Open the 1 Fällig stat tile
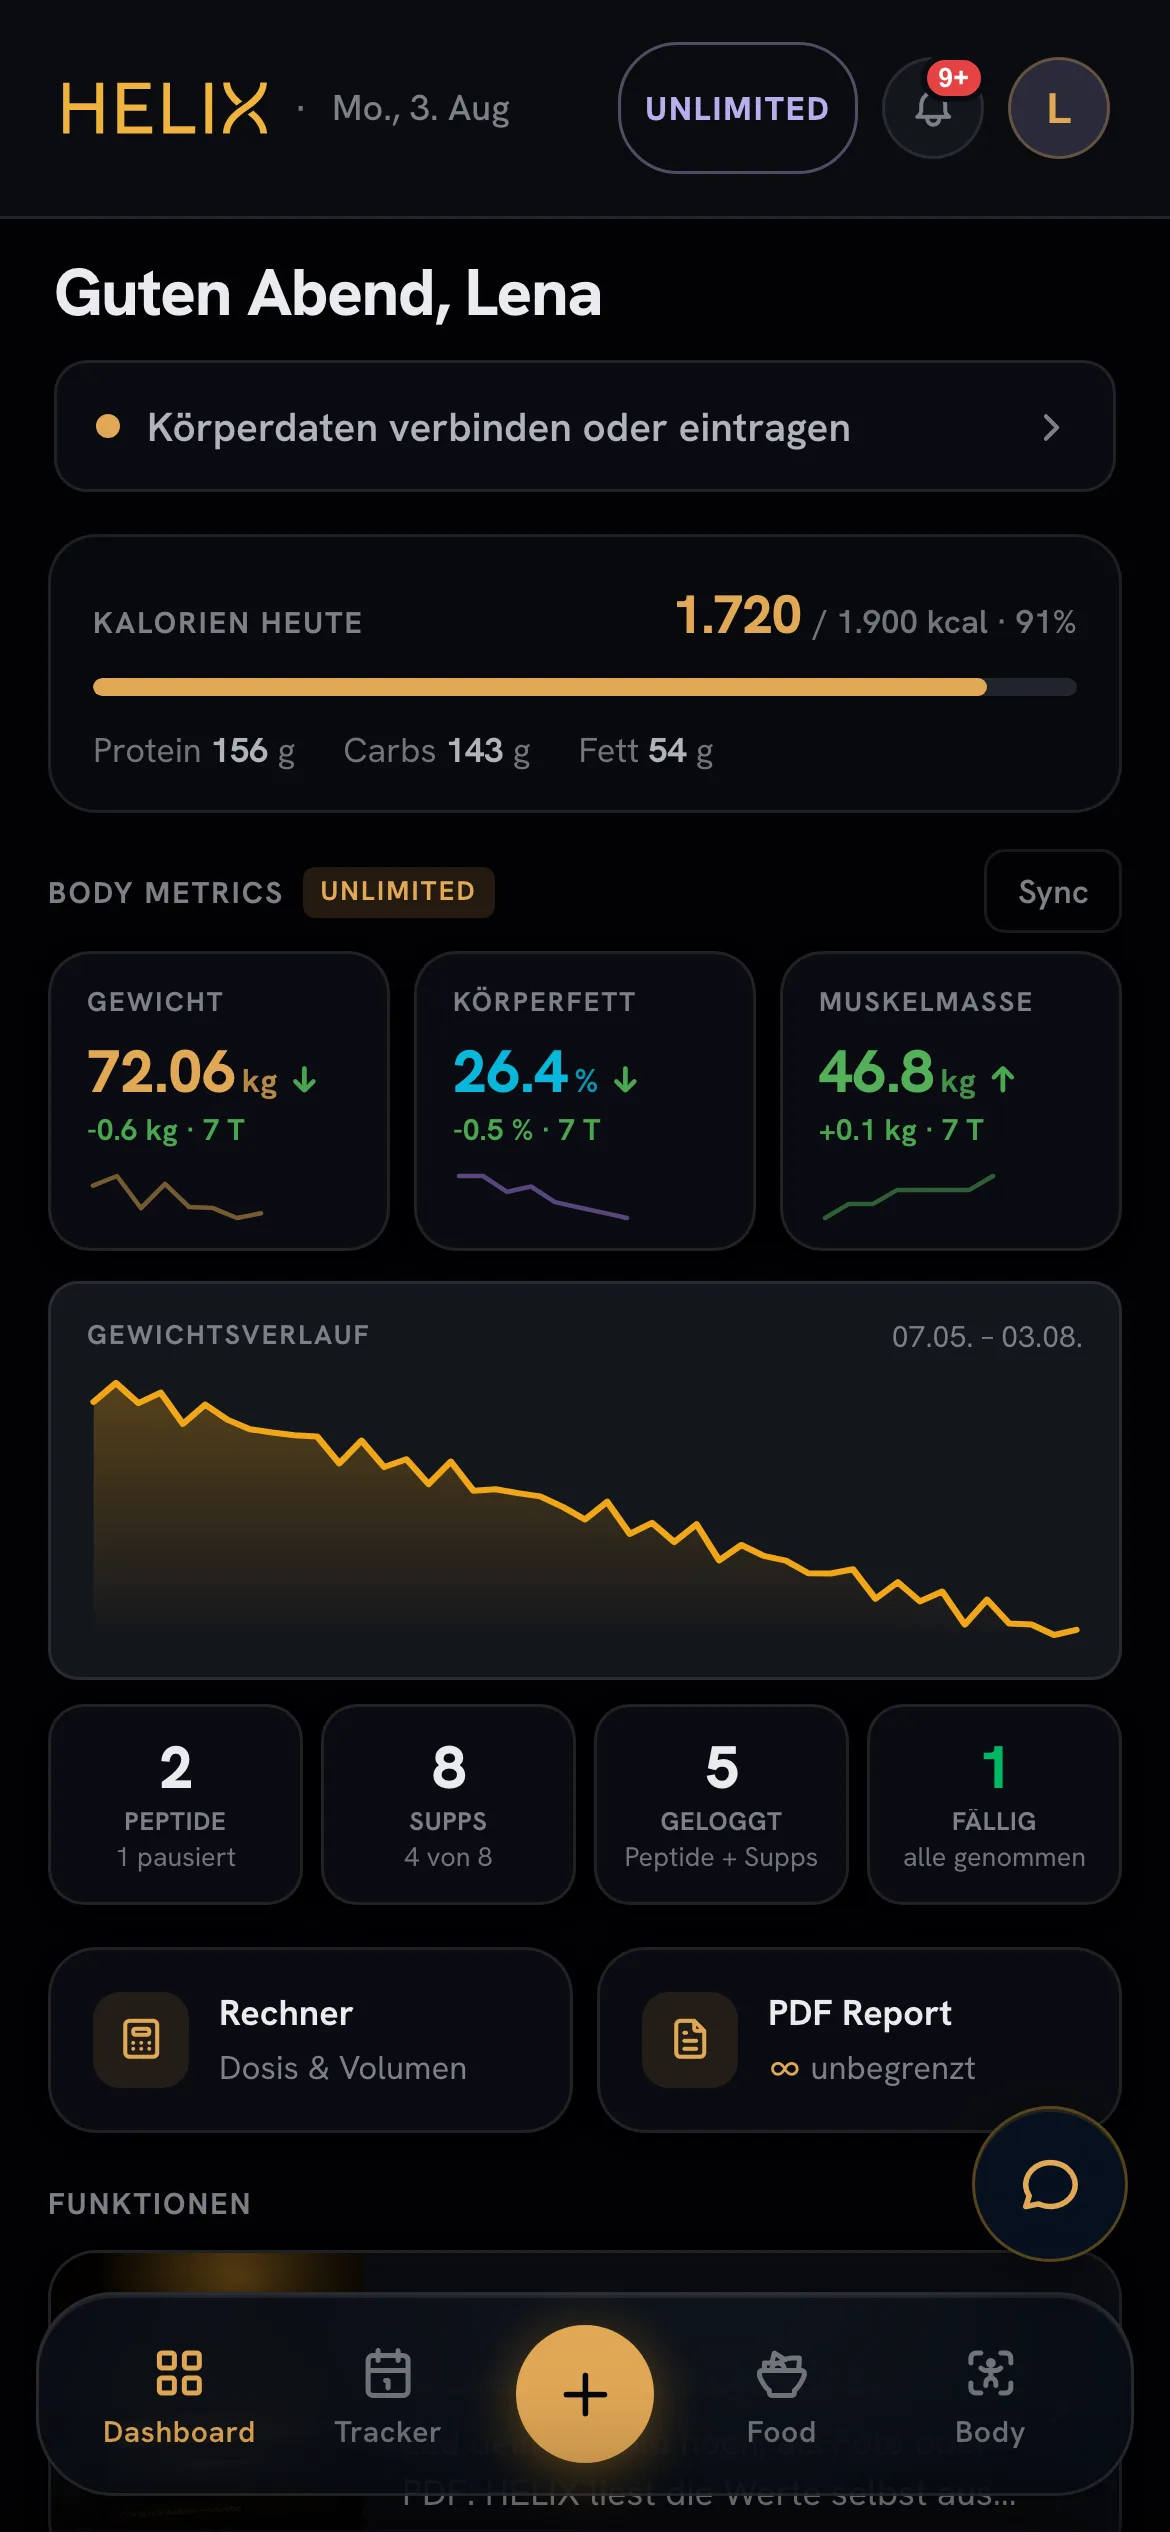Image resolution: width=1170 pixels, height=2532 pixels. (994, 1804)
